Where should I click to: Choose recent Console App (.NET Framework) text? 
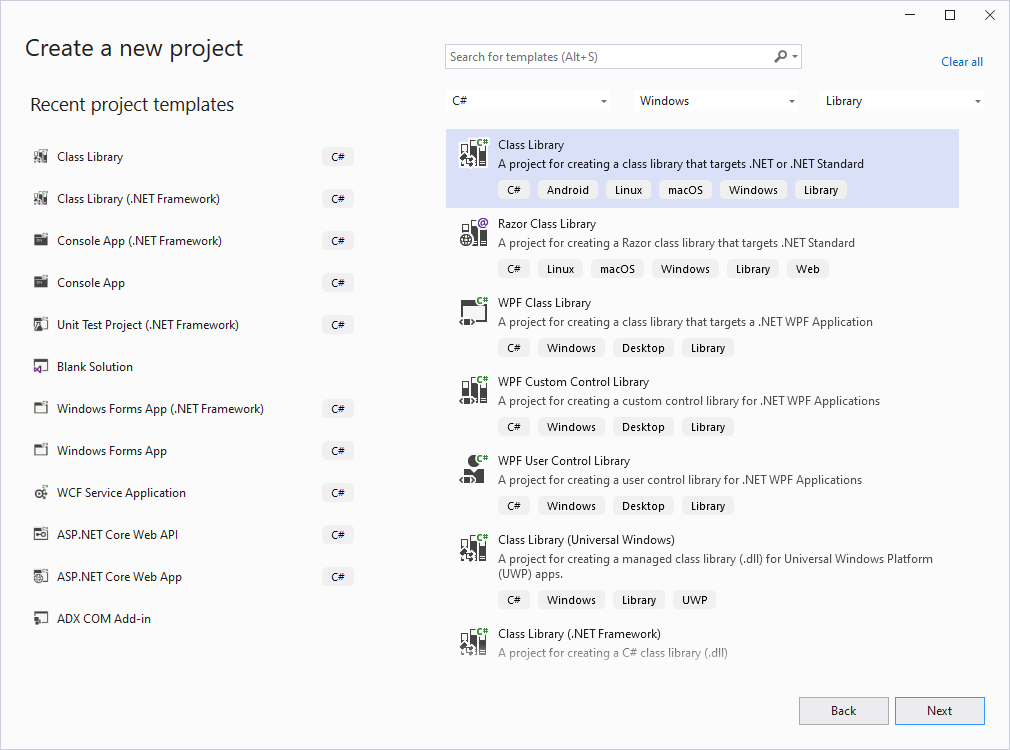tap(139, 241)
